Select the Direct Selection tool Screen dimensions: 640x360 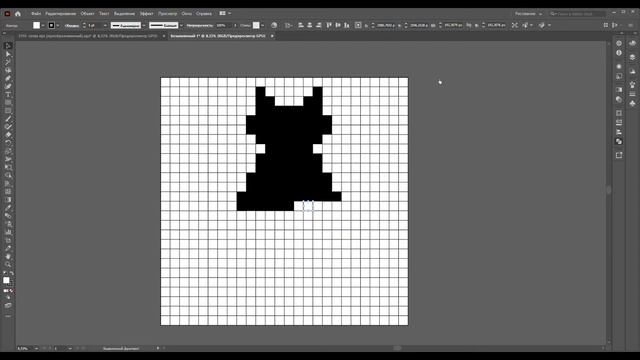(x=8, y=54)
